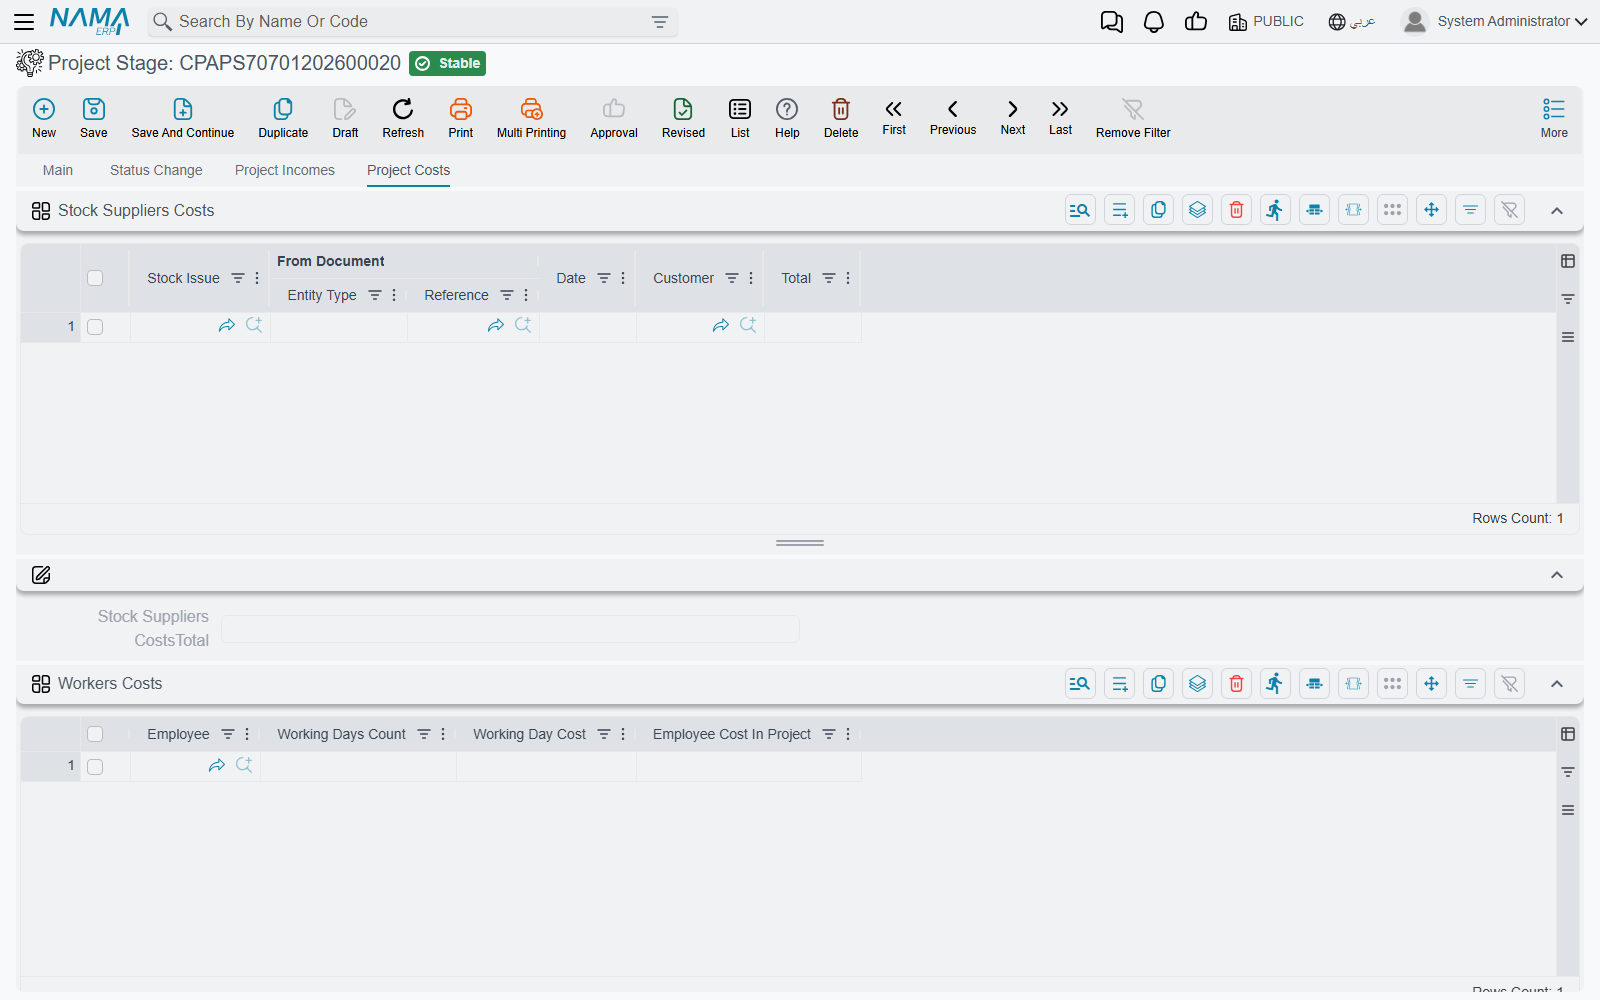Toggle select-all checkbox in Workers Costs
The width and height of the screenshot is (1600, 1000).
coord(95,734)
